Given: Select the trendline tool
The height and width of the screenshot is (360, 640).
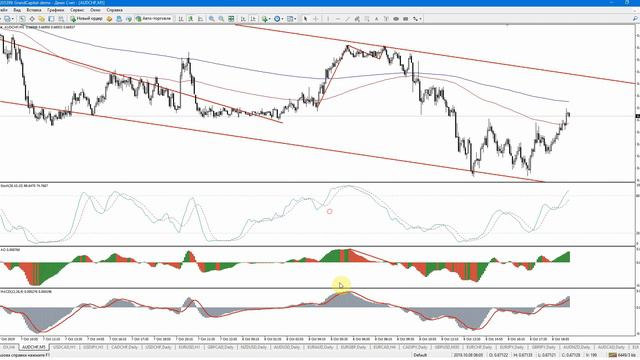Looking at the screenshot, I should point(348,19).
